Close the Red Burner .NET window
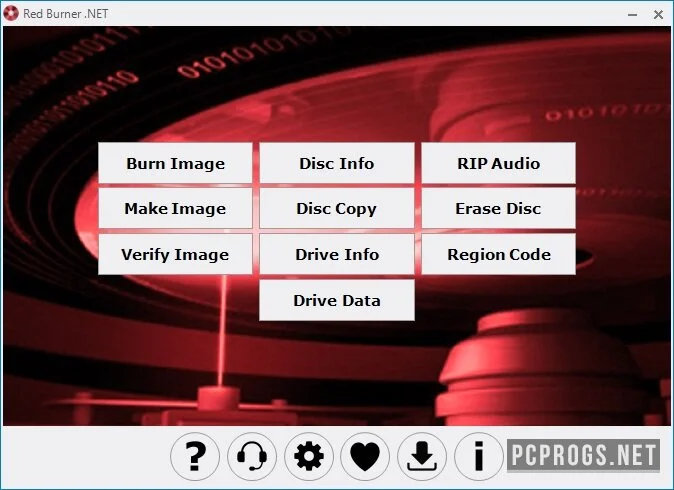This screenshot has height=490, width=674. tap(658, 15)
